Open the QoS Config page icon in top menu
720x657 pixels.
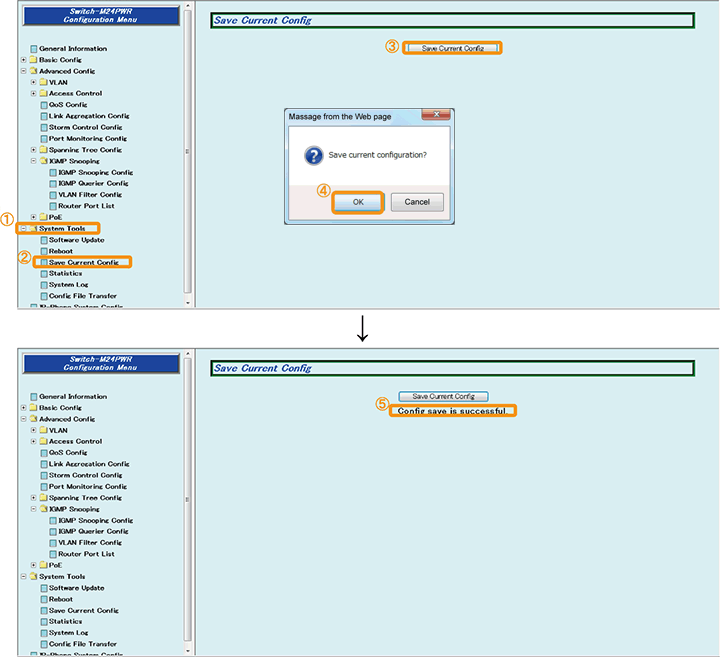pos(43,104)
